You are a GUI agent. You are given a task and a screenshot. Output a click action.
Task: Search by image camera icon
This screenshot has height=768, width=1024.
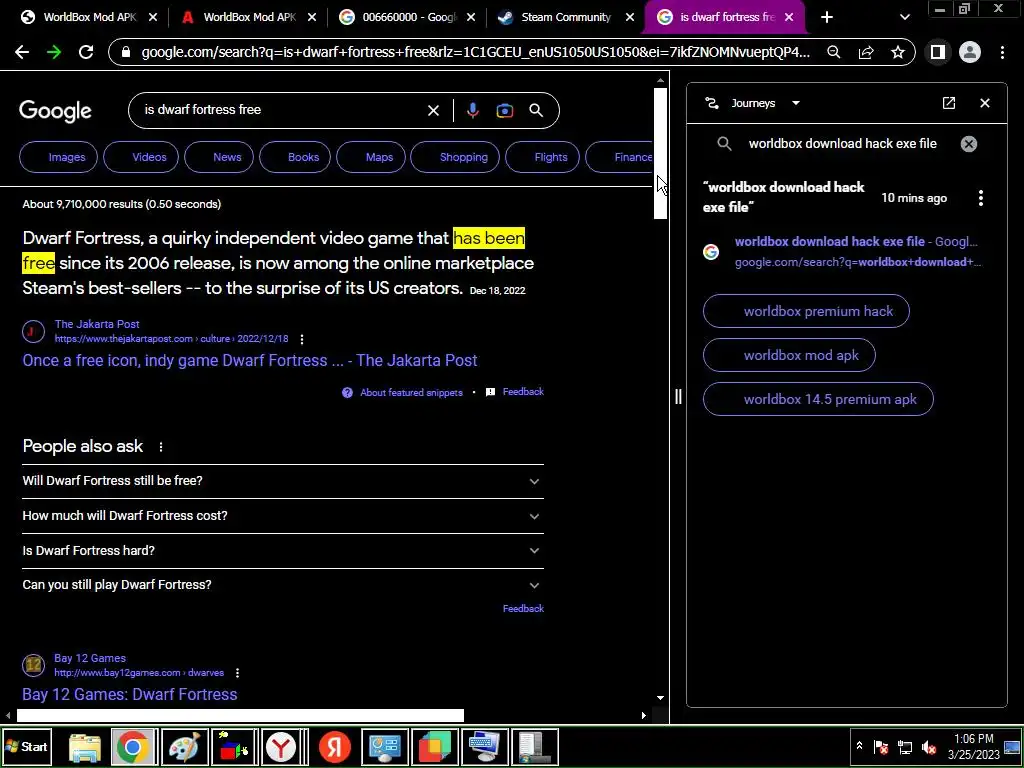504,110
